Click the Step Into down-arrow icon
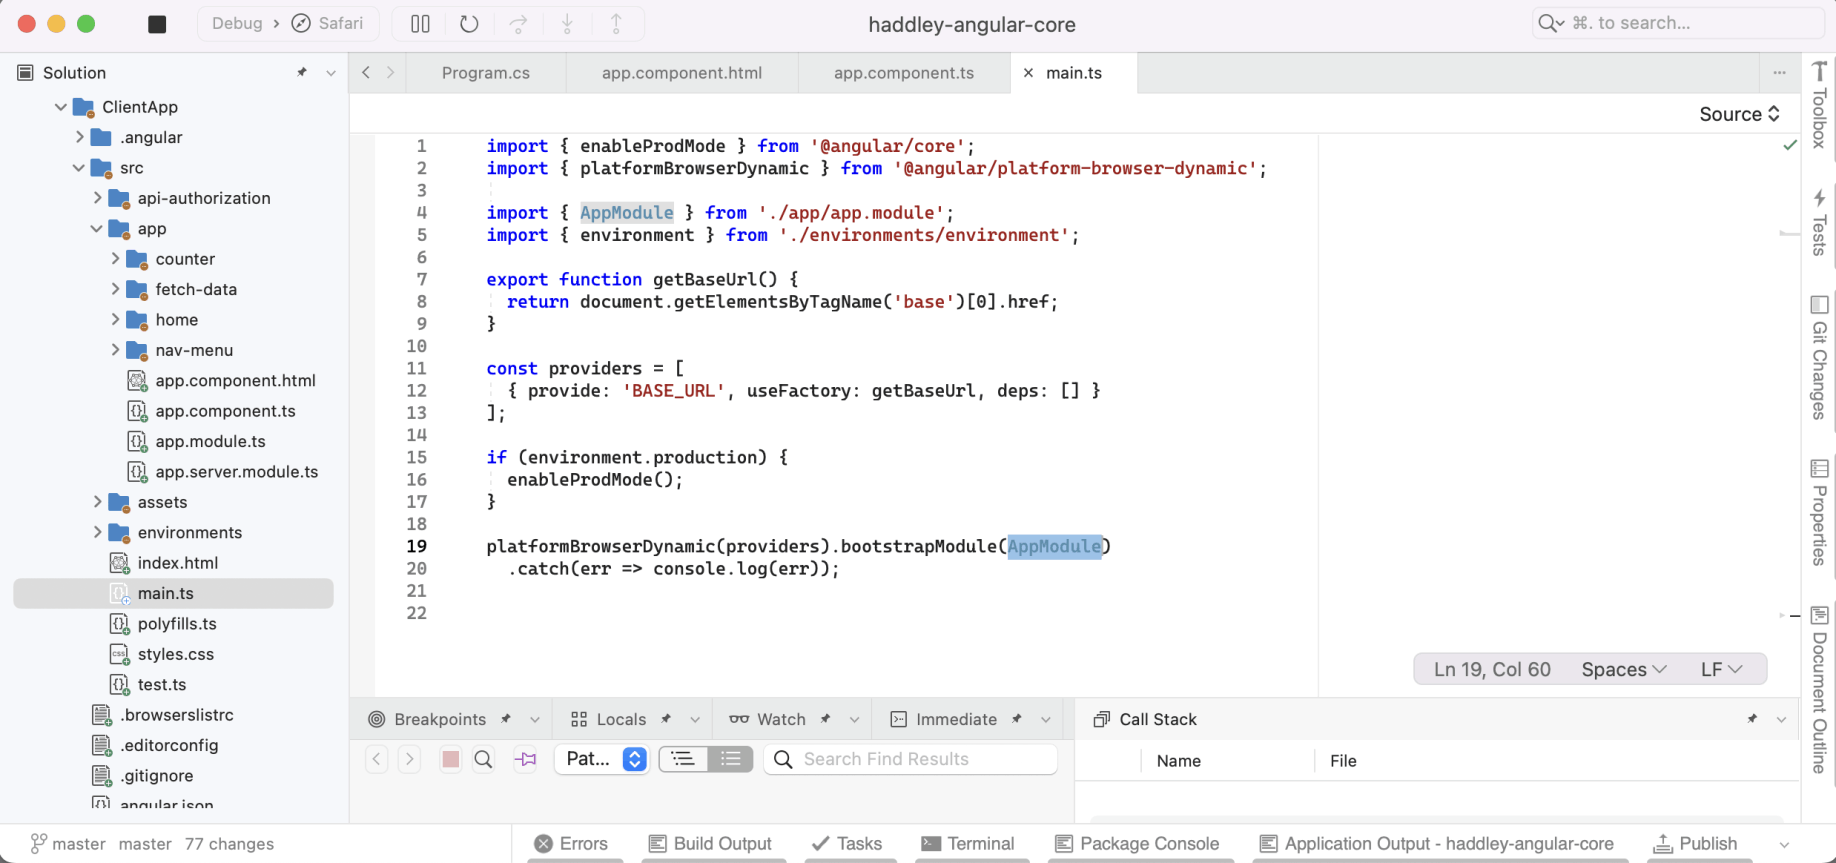Viewport: 1836px width, 863px height. pyautogui.click(x=567, y=24)
